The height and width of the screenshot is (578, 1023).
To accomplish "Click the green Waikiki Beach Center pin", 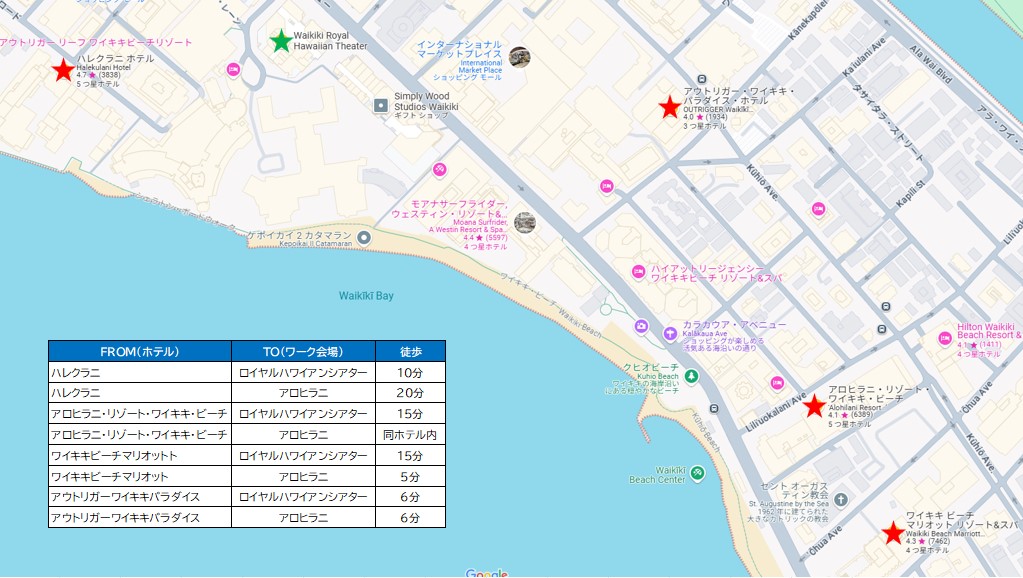I will coord(697,473).
